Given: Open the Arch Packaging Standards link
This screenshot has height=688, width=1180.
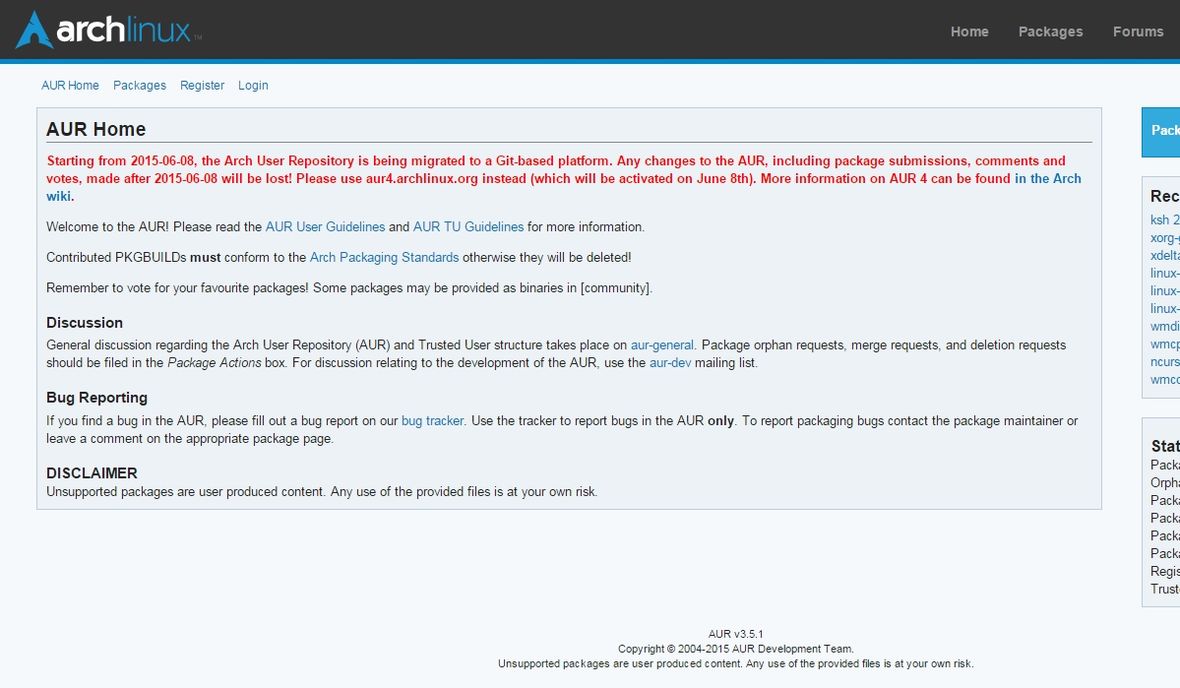Looking at the screenshot, I should [x=384, y=257].
